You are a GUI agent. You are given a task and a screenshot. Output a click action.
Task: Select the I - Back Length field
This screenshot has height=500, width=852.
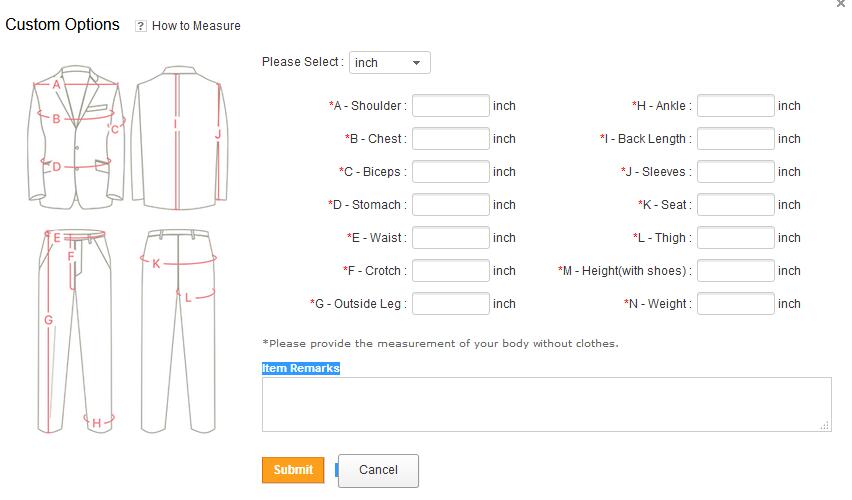pyautogui.click(x=736, y=139)
